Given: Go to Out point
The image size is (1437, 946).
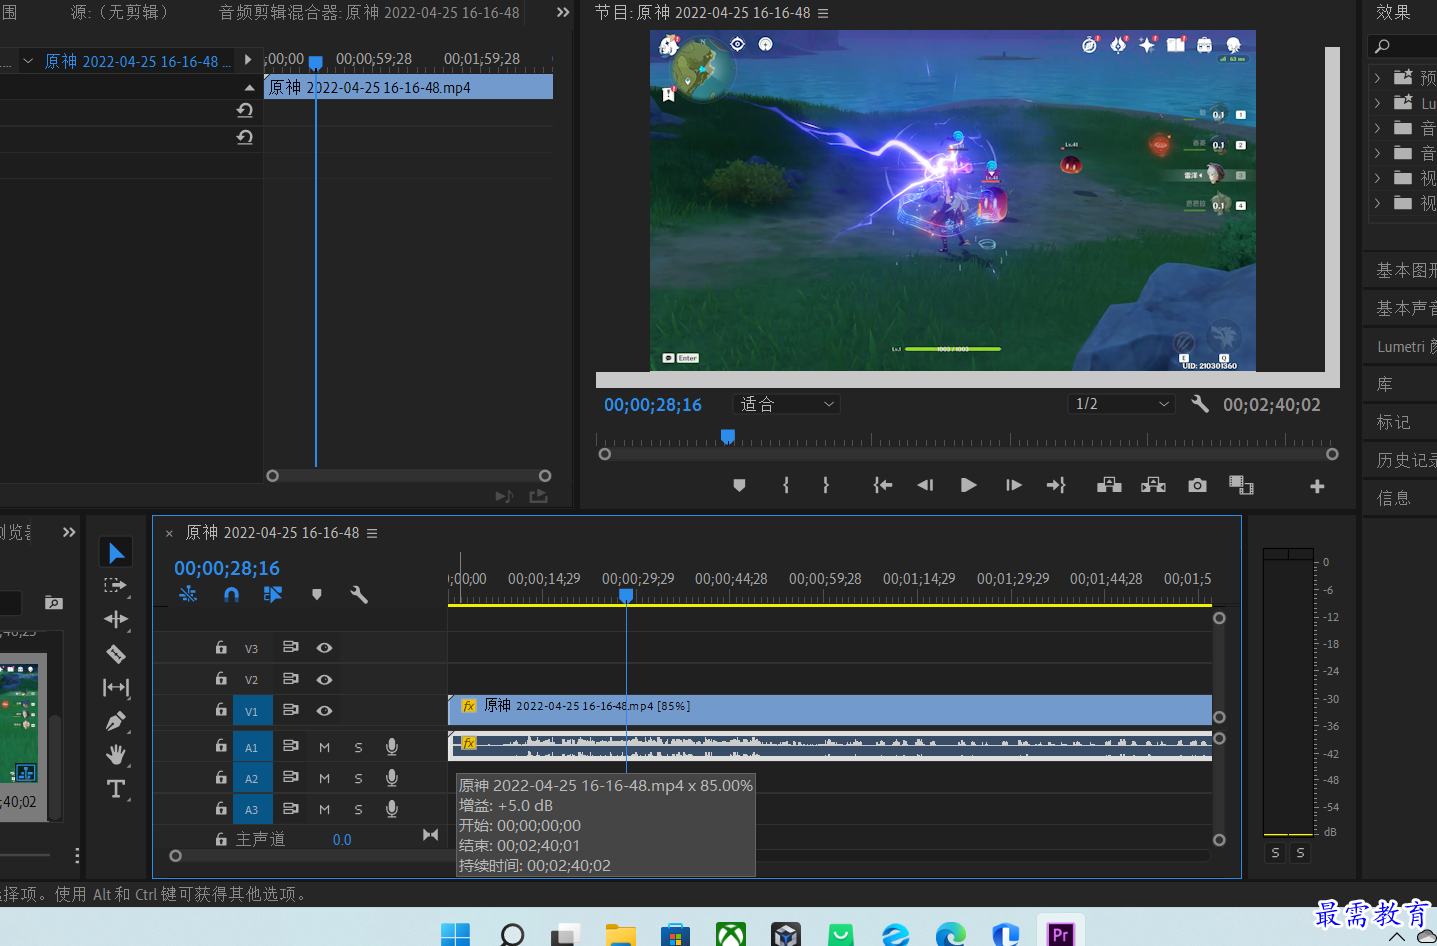Looking at the screenshot, I should 1056,485.
